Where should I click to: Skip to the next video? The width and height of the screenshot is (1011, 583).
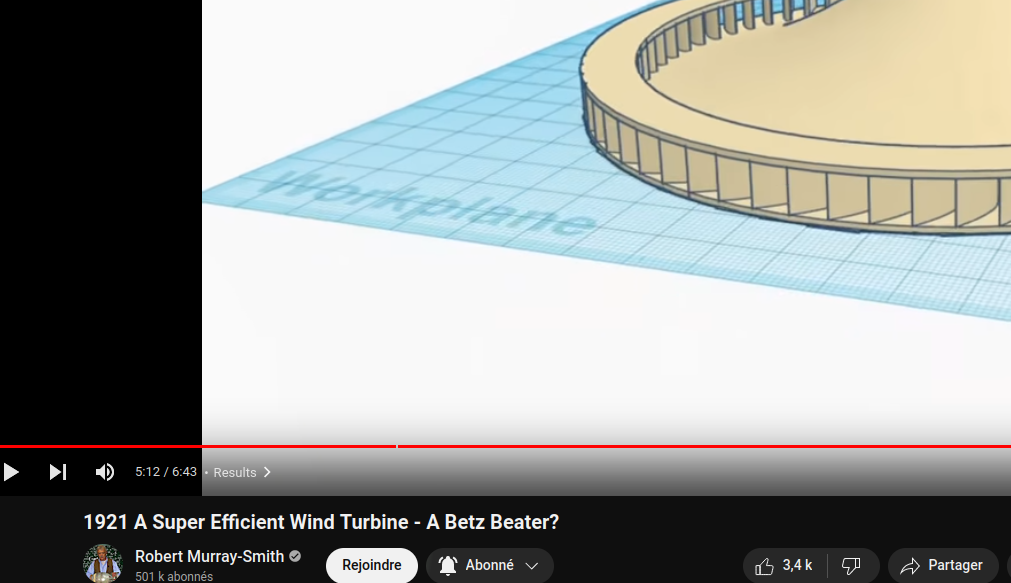pyautogui.click(x=58, y=472)
